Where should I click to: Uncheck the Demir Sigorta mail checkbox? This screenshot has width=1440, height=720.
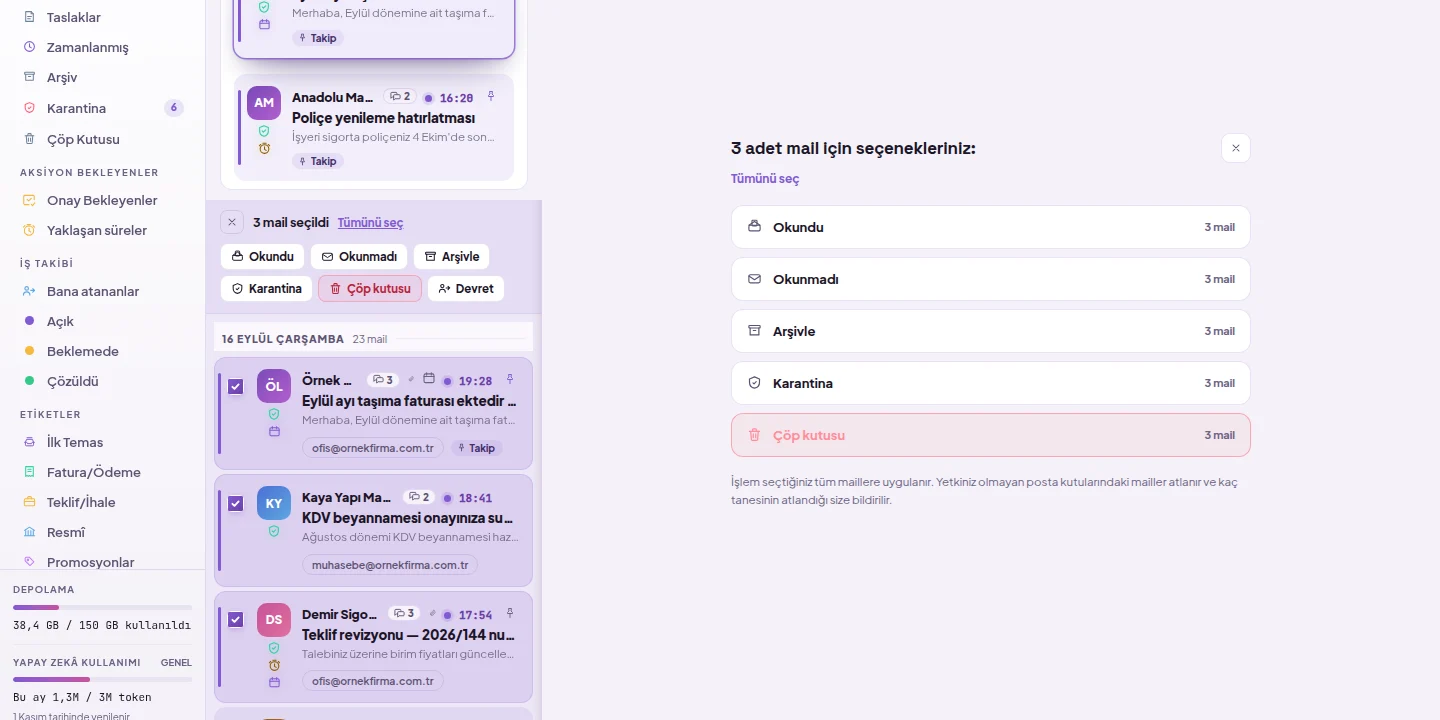236,619
